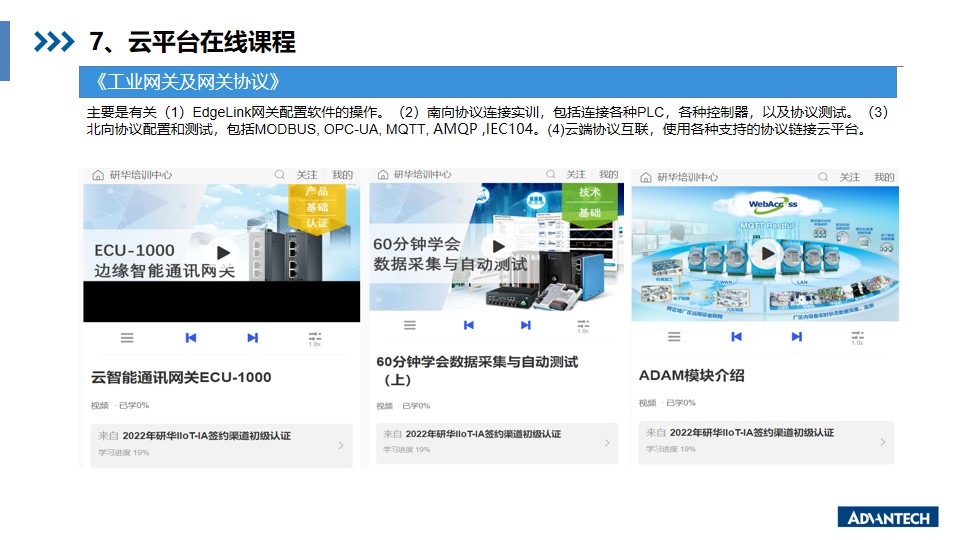This screenshot has width=960, height=540.
Task: Click 研华培训中心 title in 60分钟学会 card
Action: [422, 174]
